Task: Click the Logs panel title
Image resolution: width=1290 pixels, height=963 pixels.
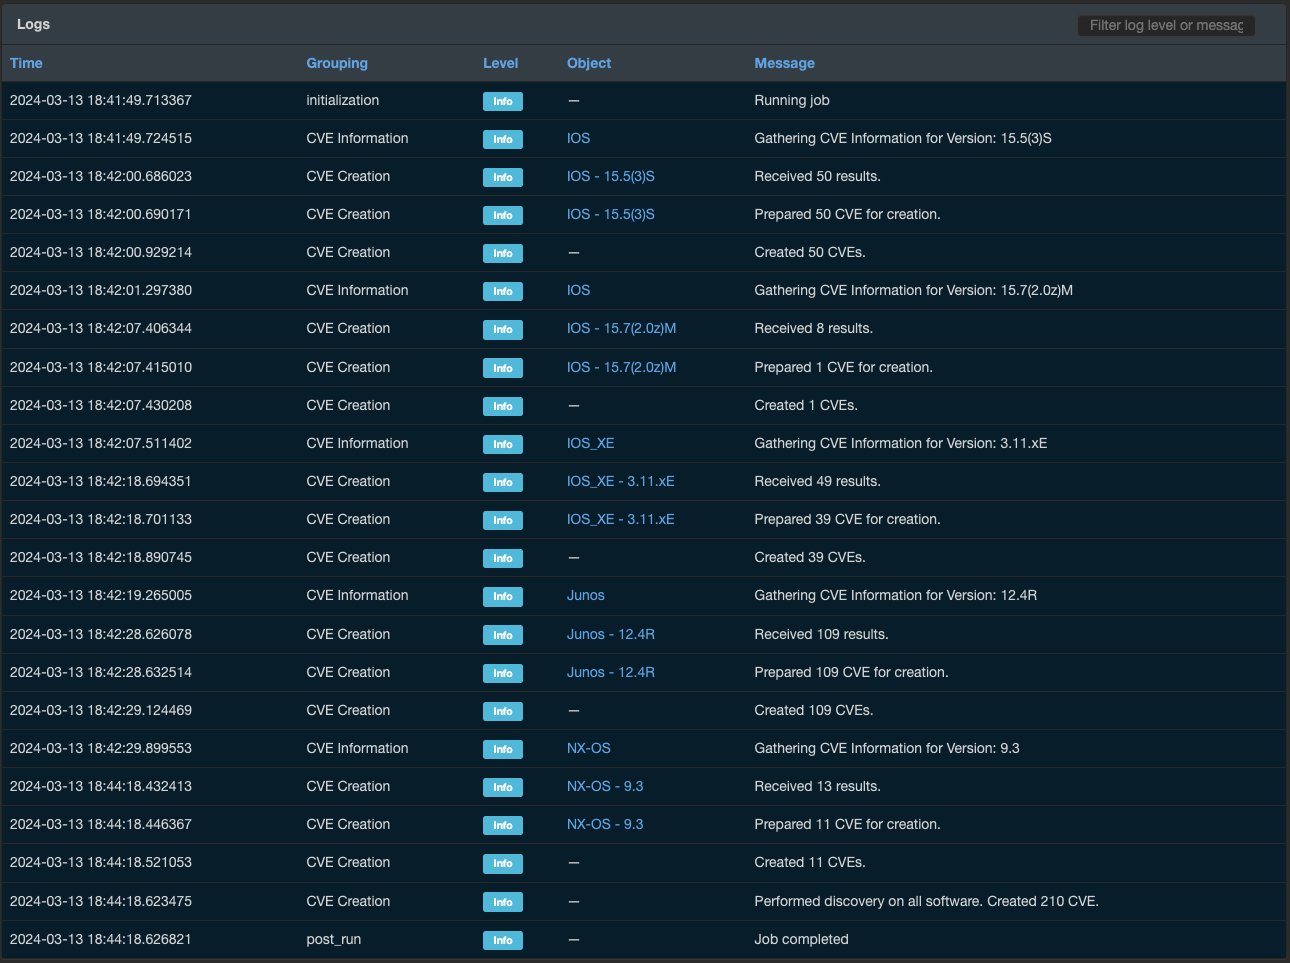Action: 33,24
